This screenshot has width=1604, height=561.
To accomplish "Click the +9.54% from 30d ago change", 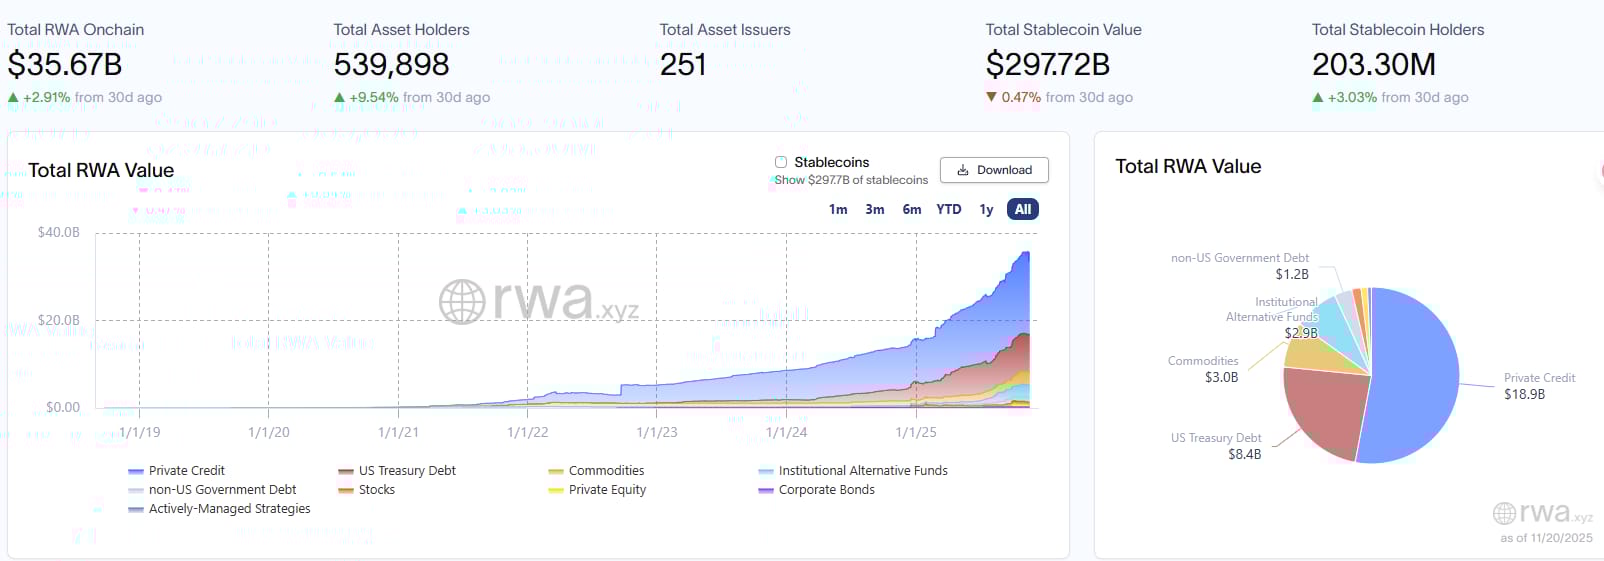I will (412, 97).
